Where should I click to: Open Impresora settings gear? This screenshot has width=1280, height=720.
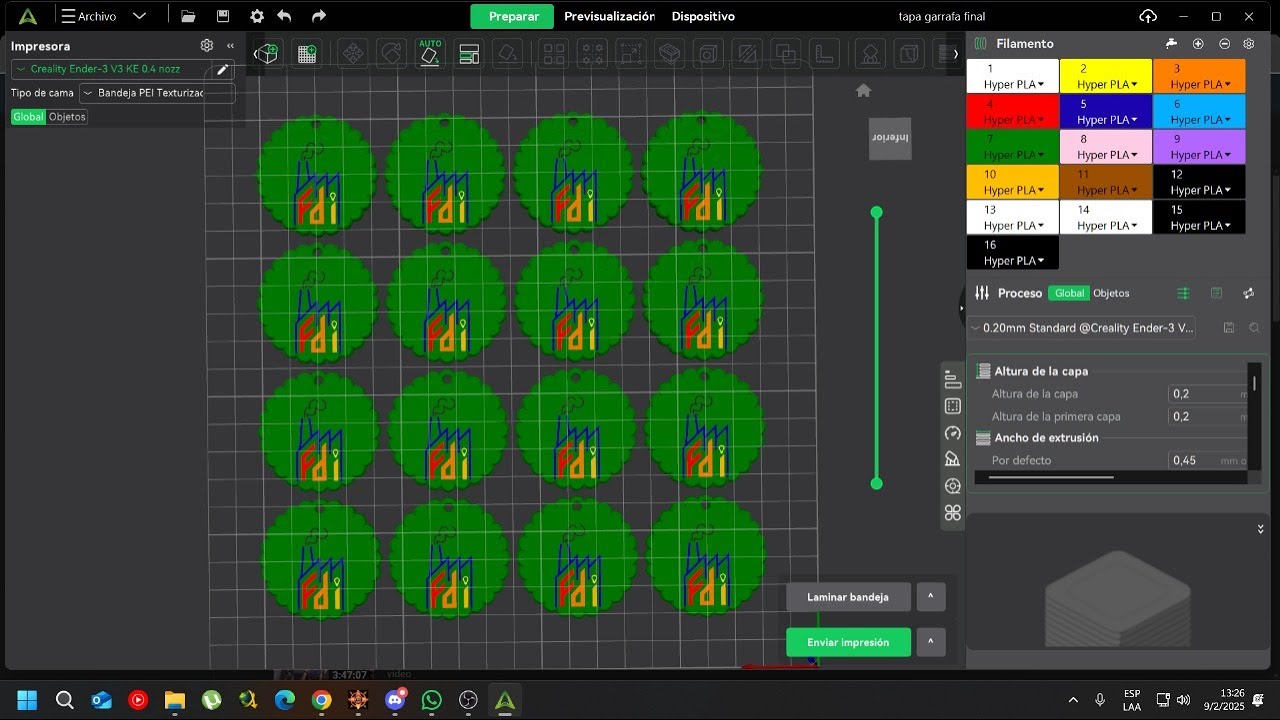[x=207, y=45]
